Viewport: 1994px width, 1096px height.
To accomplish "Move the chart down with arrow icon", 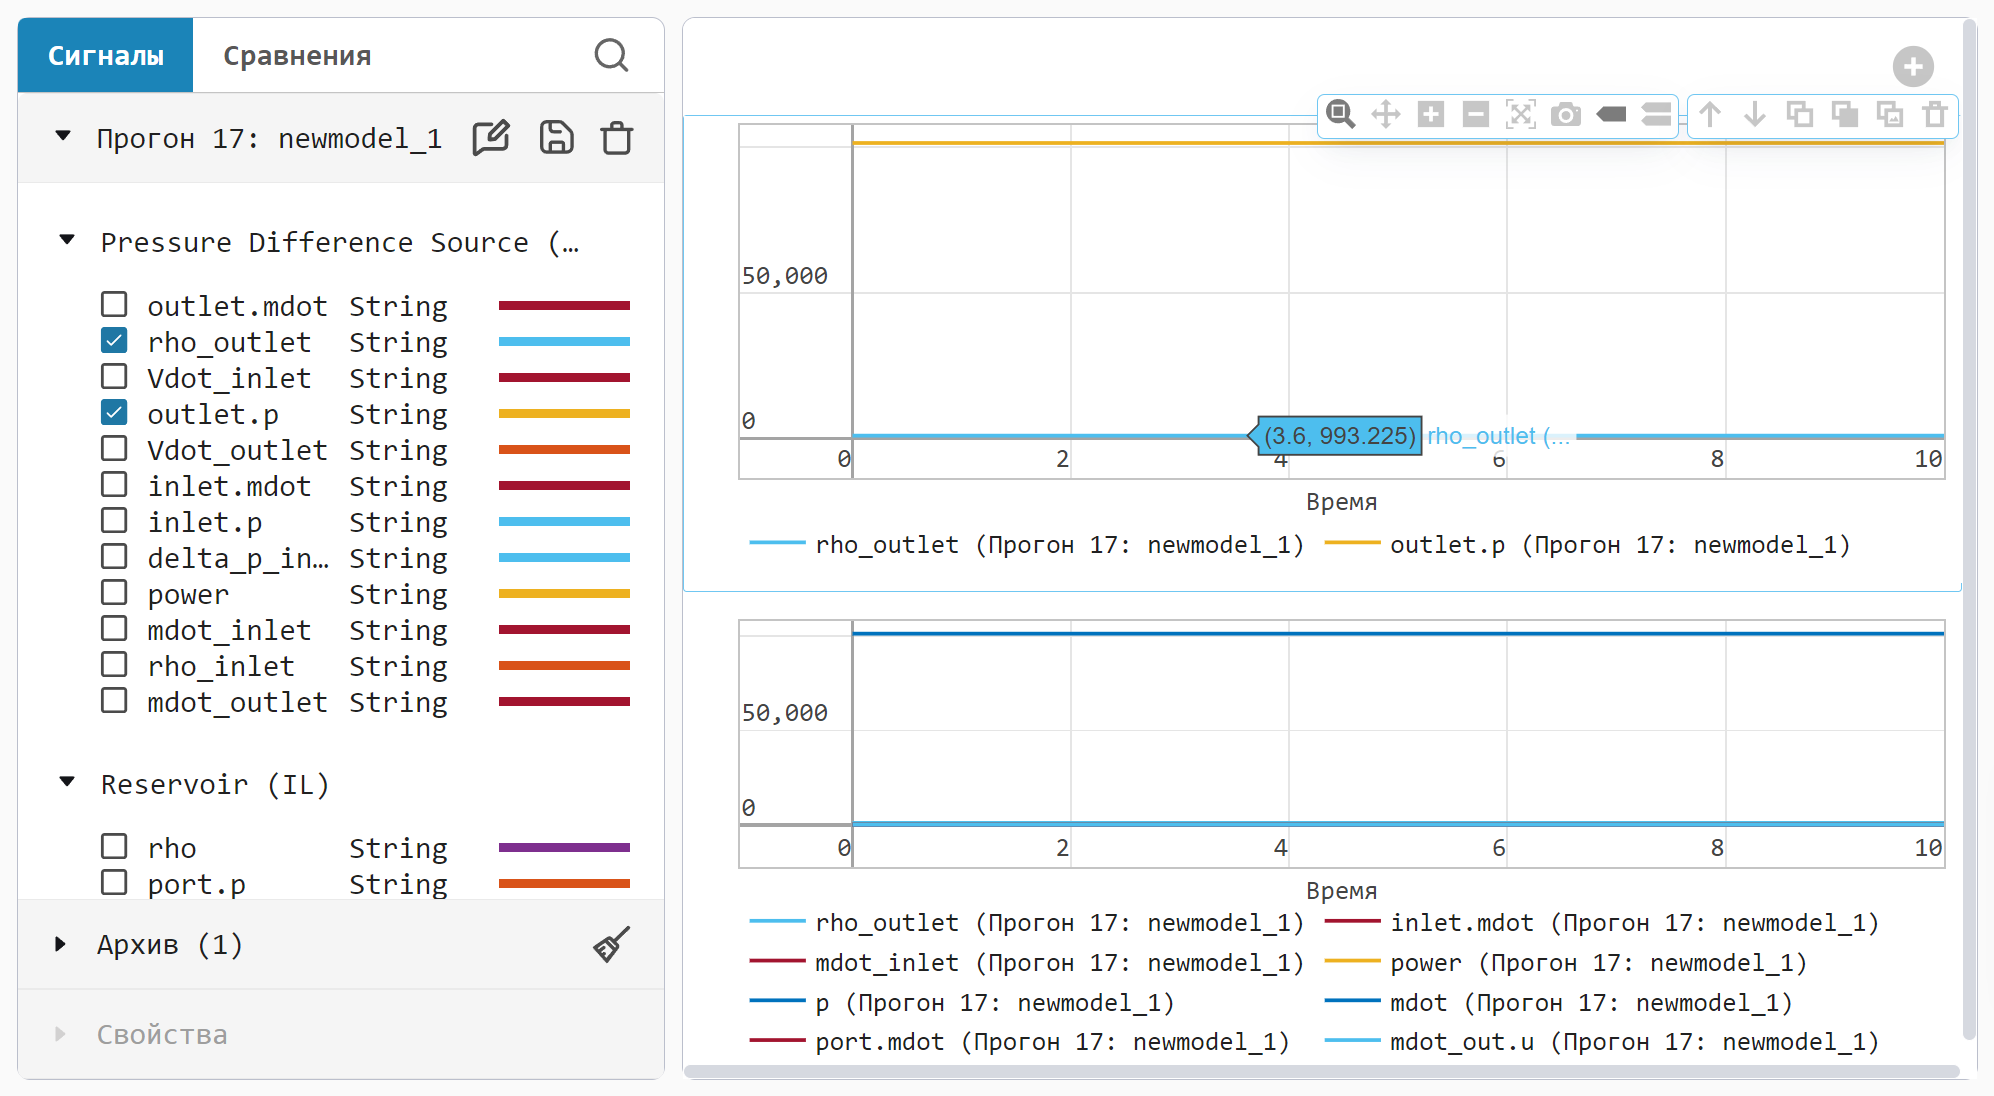I will [1755, 114].
